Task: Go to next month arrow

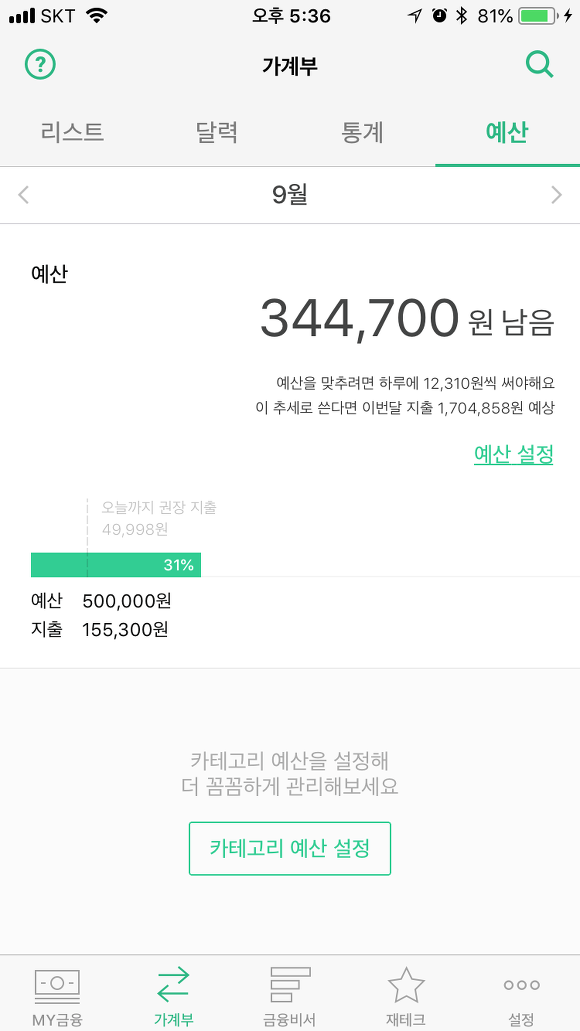Action: click(x=556, y=195)
